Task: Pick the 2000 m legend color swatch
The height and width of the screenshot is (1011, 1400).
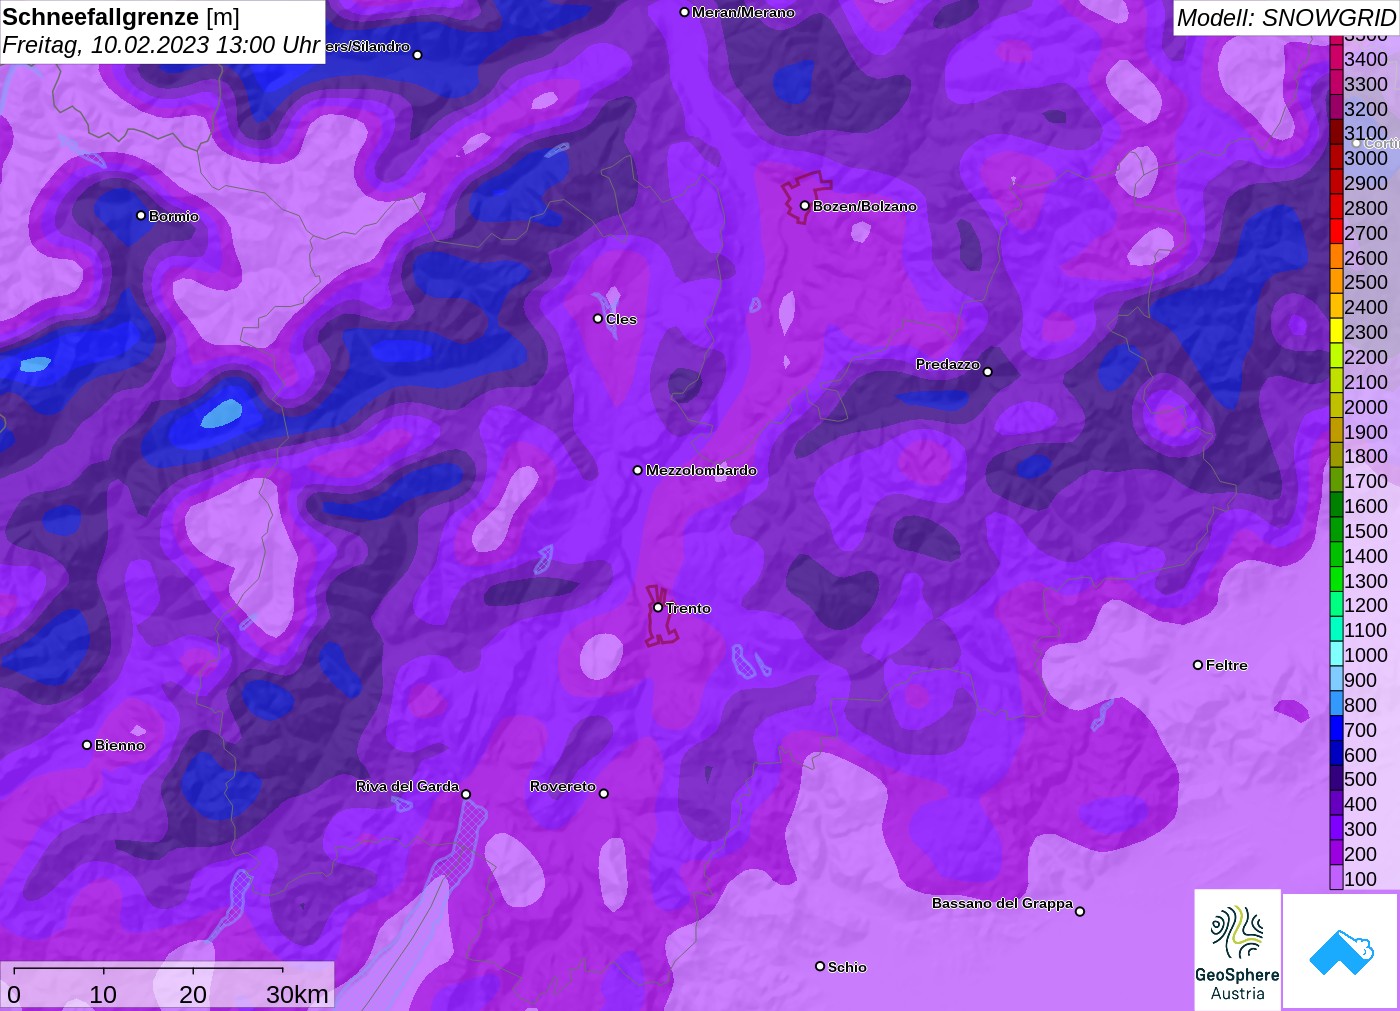Action: [x=1336, y=407]
